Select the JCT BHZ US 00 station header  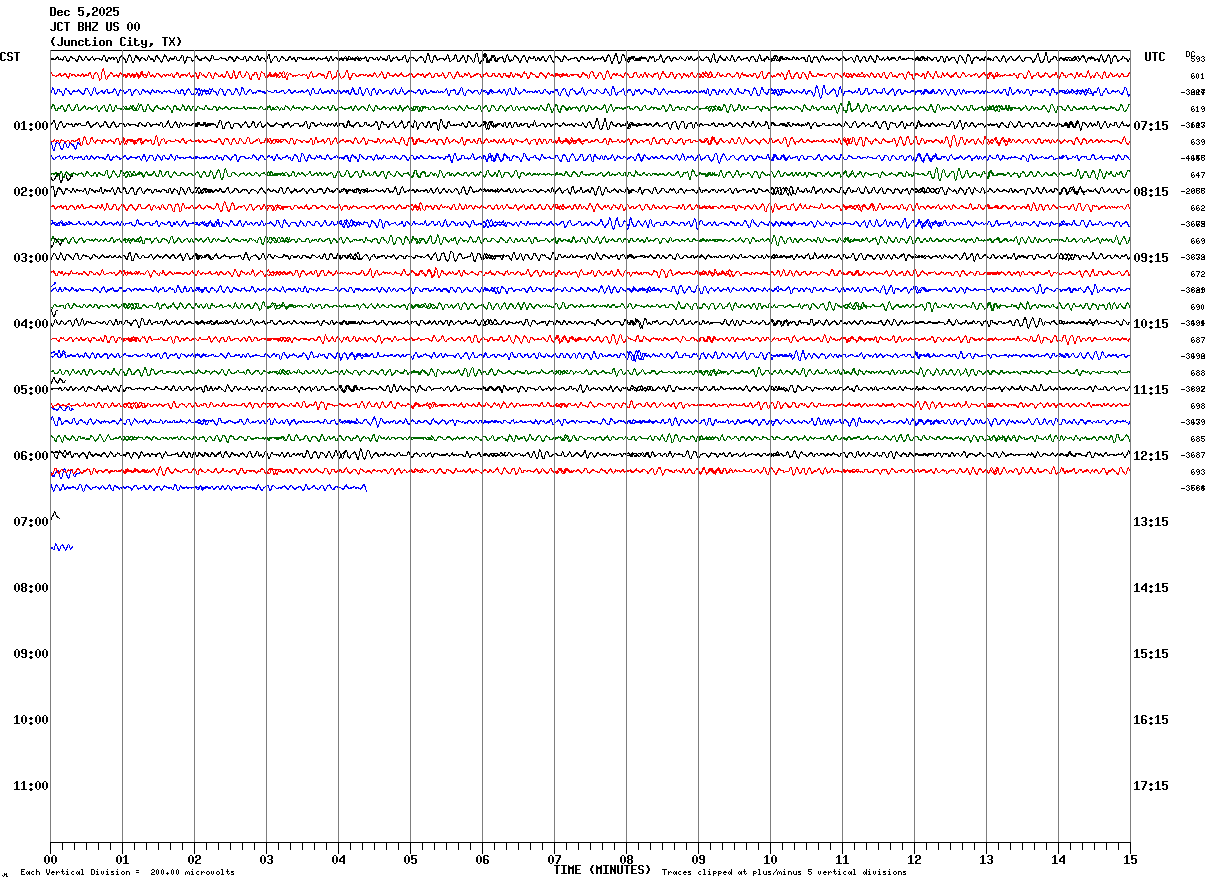pyautogui.click(x=95, y=27)
